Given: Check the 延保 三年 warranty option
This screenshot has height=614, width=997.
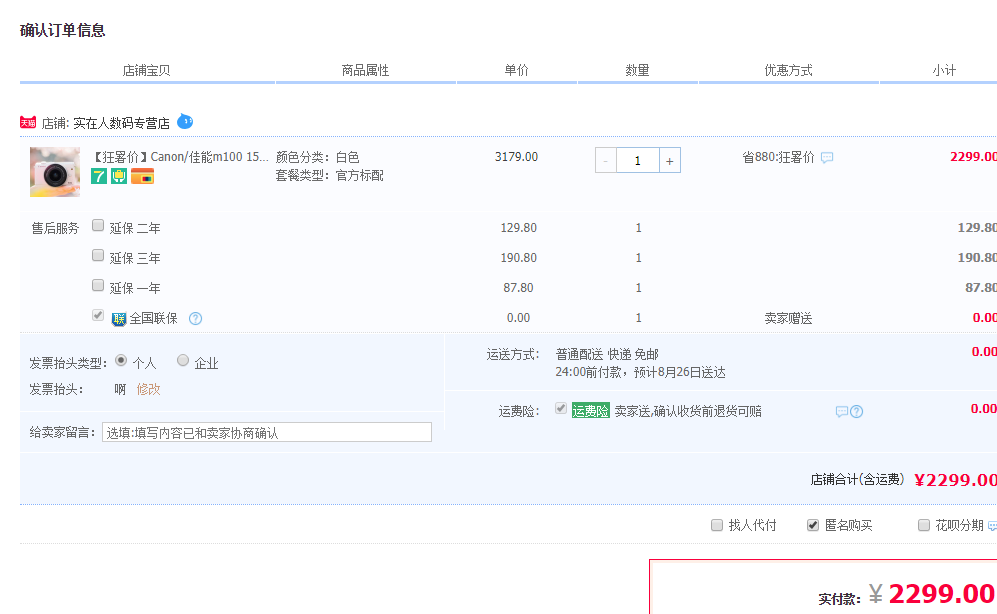Looking at the screenshot, I should click(98, 255).
